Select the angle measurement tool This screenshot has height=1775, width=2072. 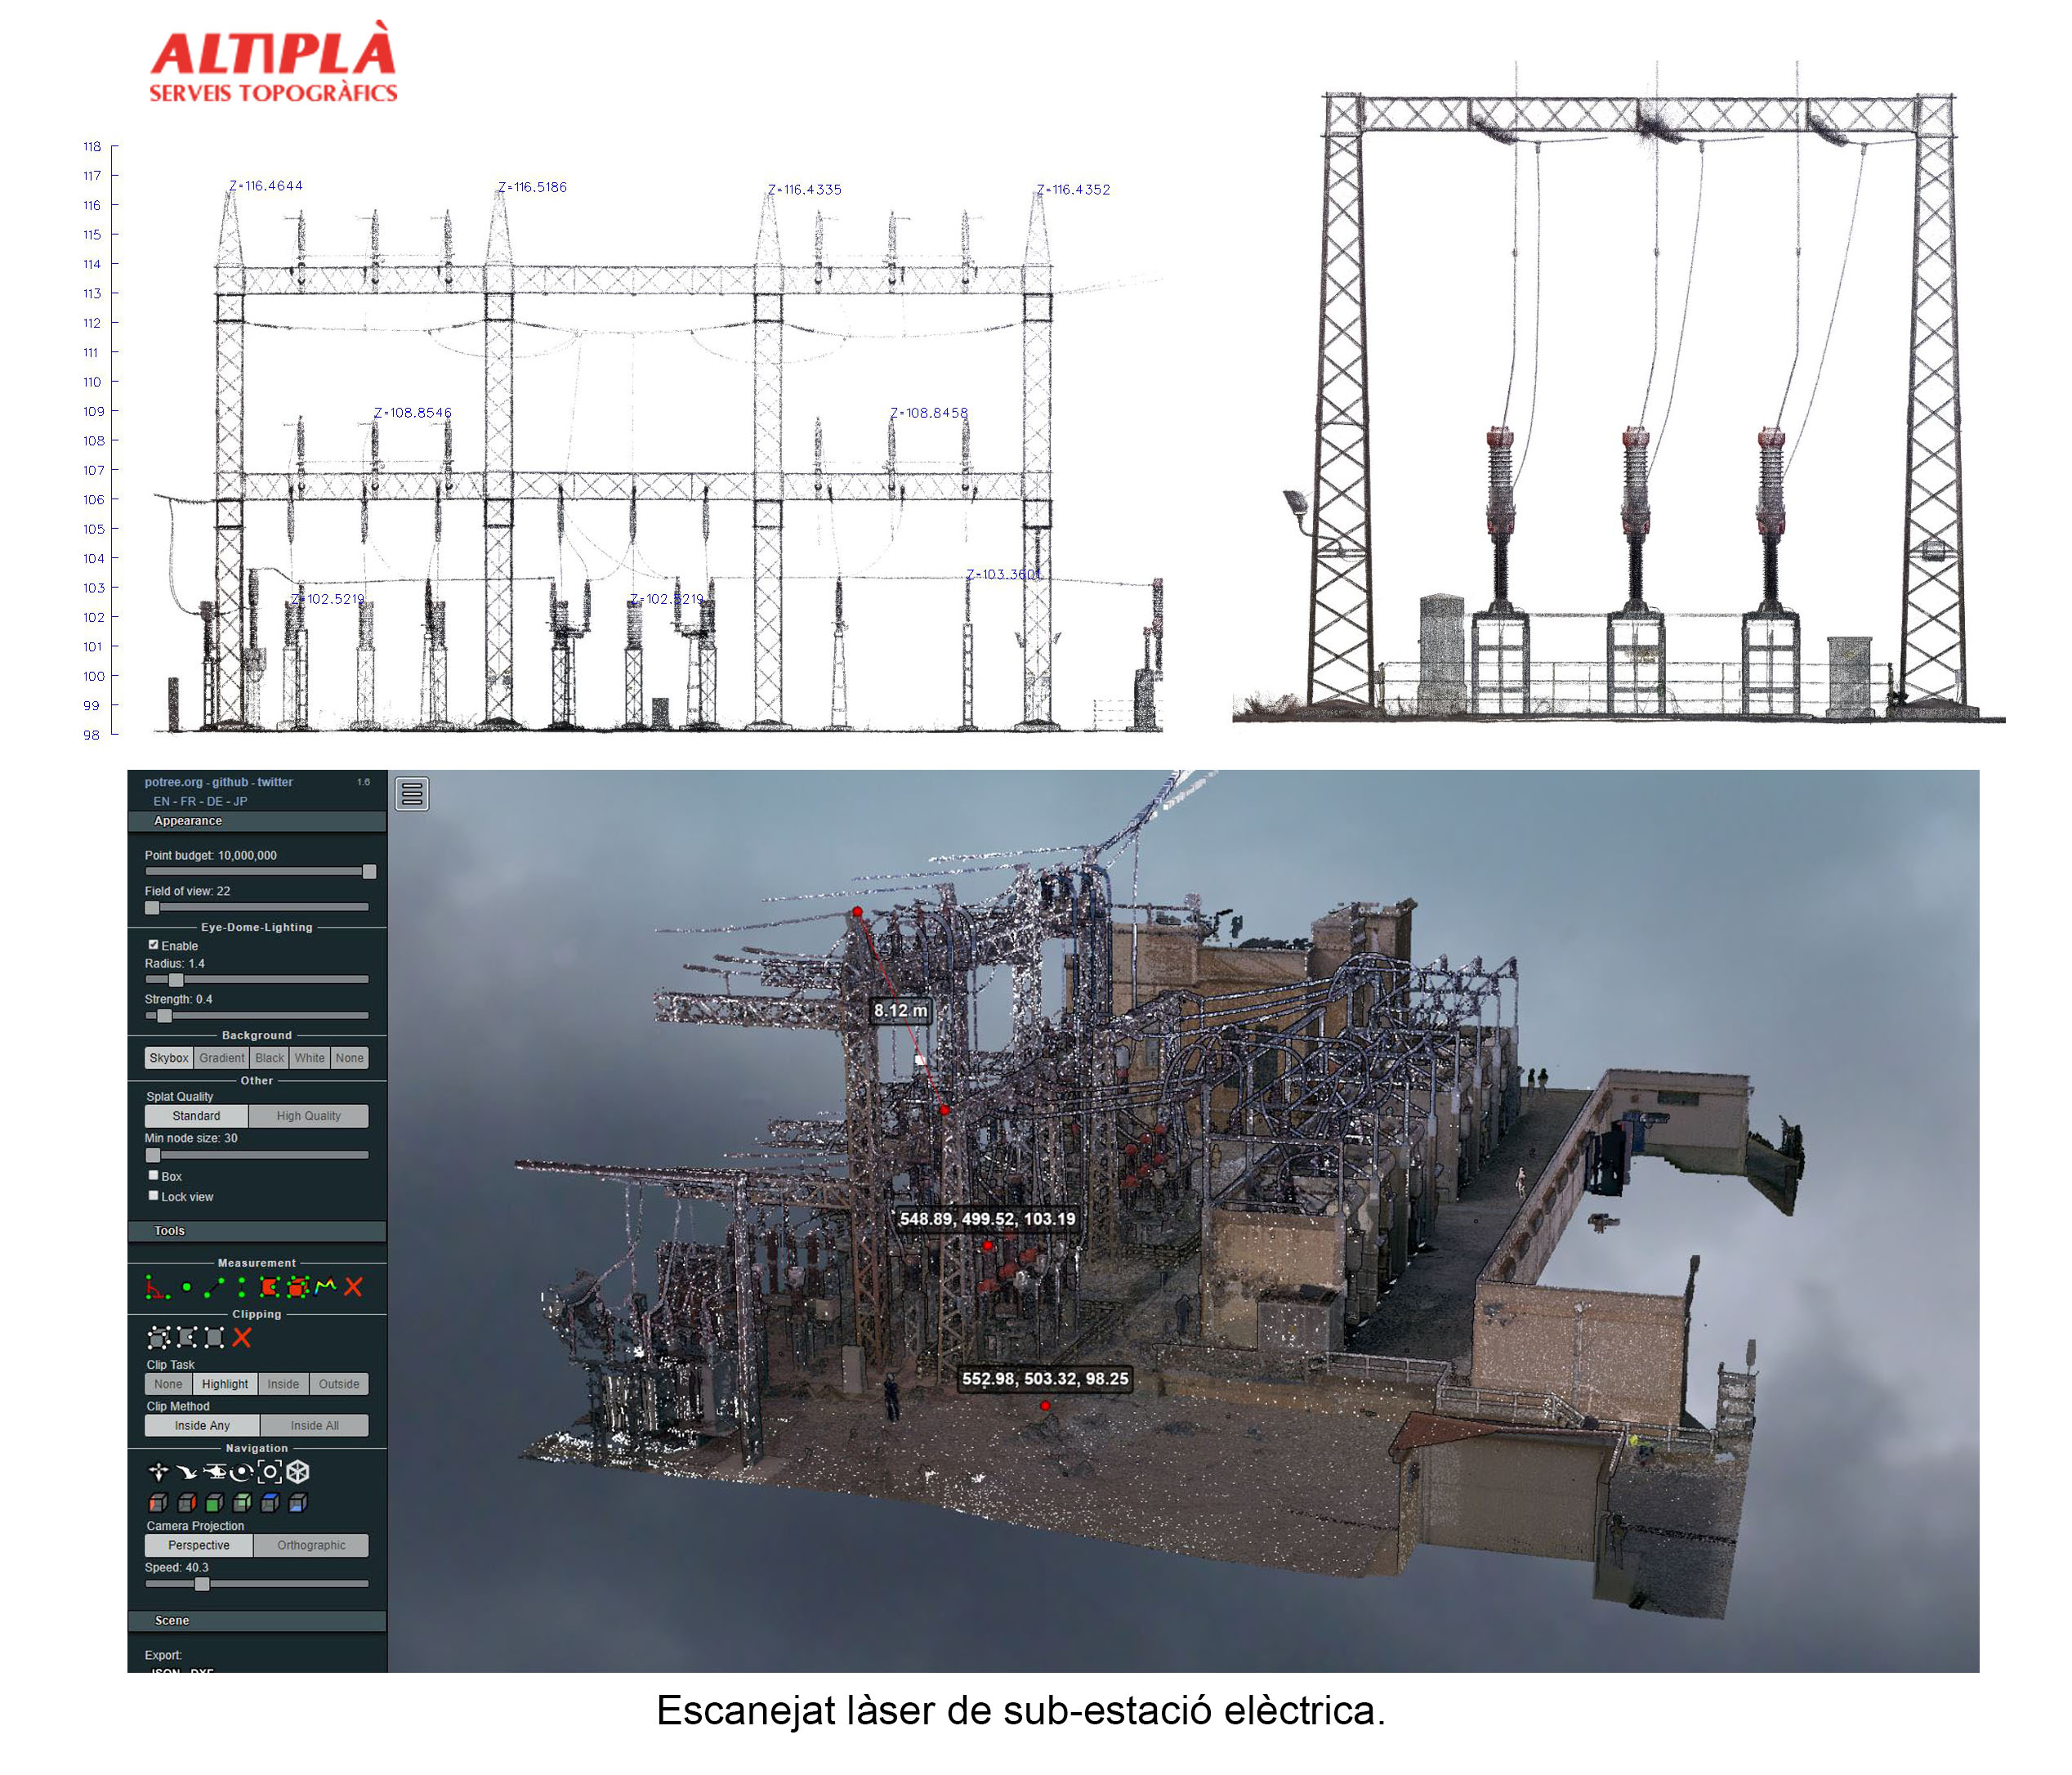click(157, 1287)
